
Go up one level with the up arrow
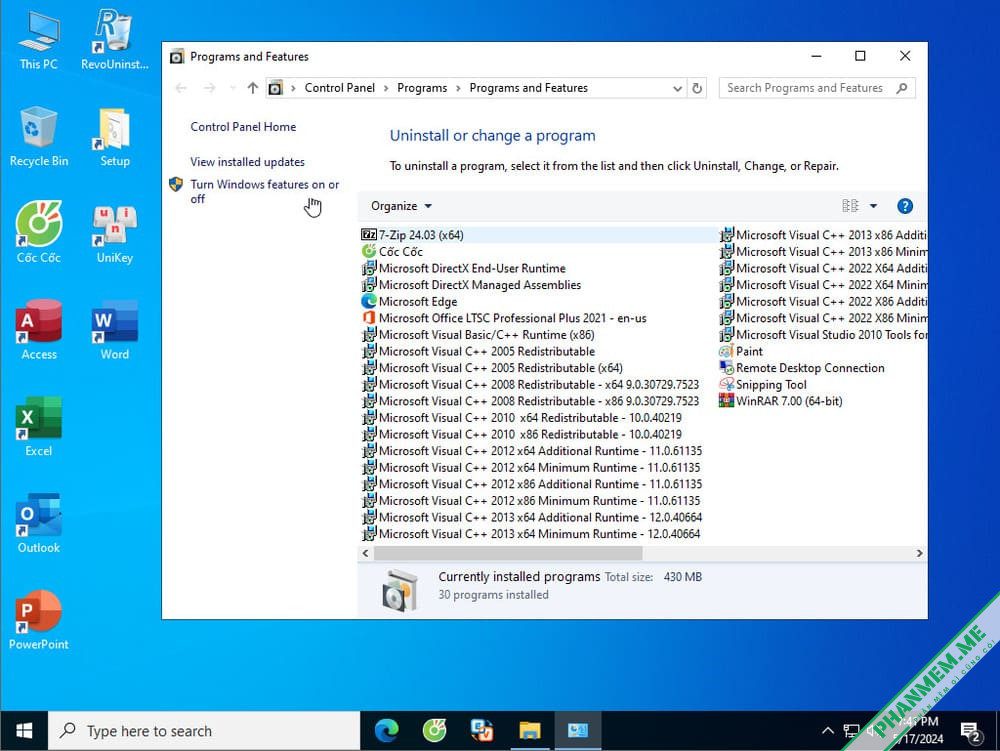coord(253,88)
